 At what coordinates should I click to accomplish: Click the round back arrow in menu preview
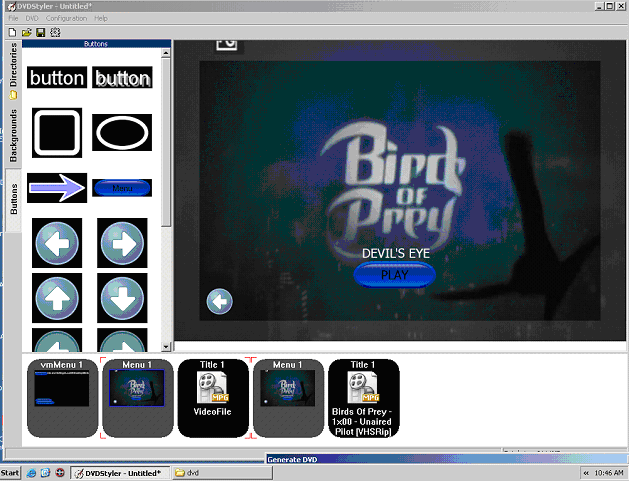coord(219,301)
